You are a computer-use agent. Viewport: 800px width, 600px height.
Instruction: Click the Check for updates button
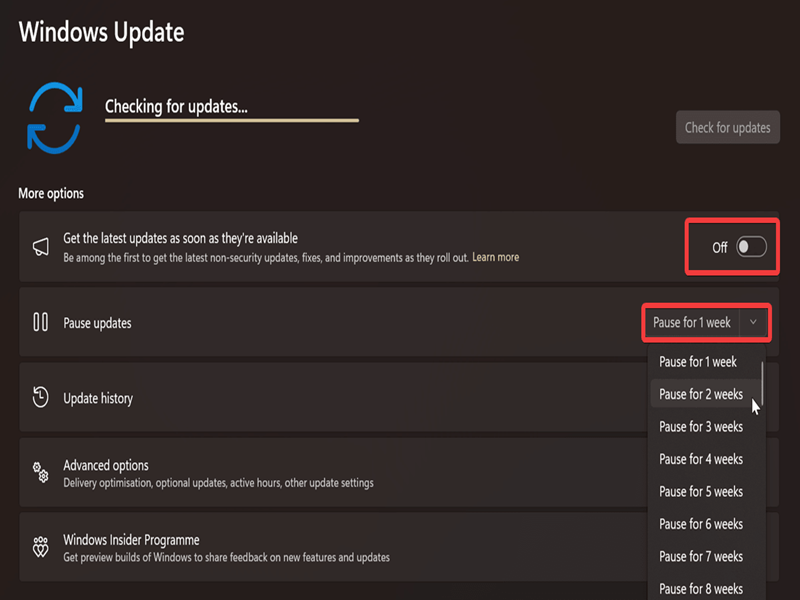click(x=728, y=127)
